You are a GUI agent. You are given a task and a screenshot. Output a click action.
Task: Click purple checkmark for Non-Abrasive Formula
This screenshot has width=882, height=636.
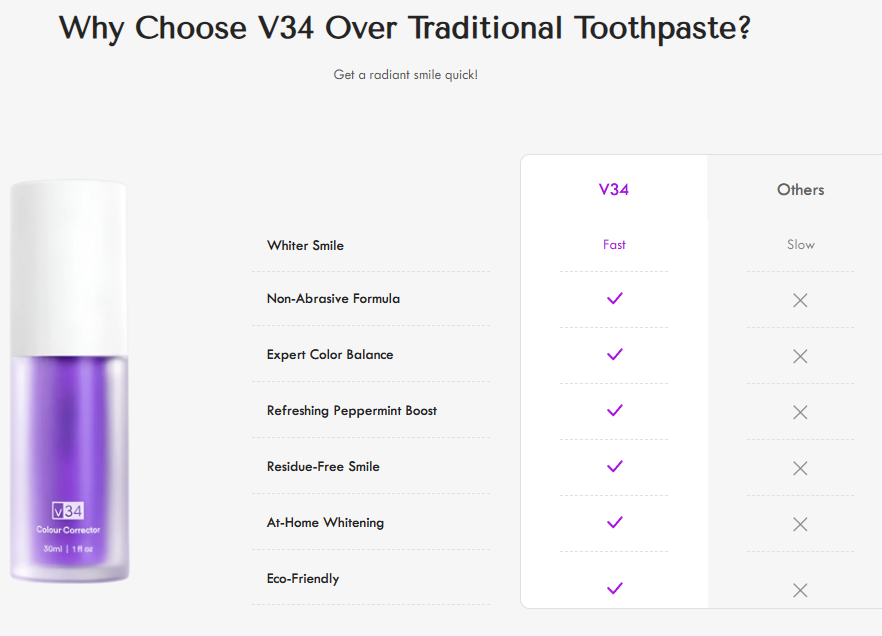pos(614,298)
